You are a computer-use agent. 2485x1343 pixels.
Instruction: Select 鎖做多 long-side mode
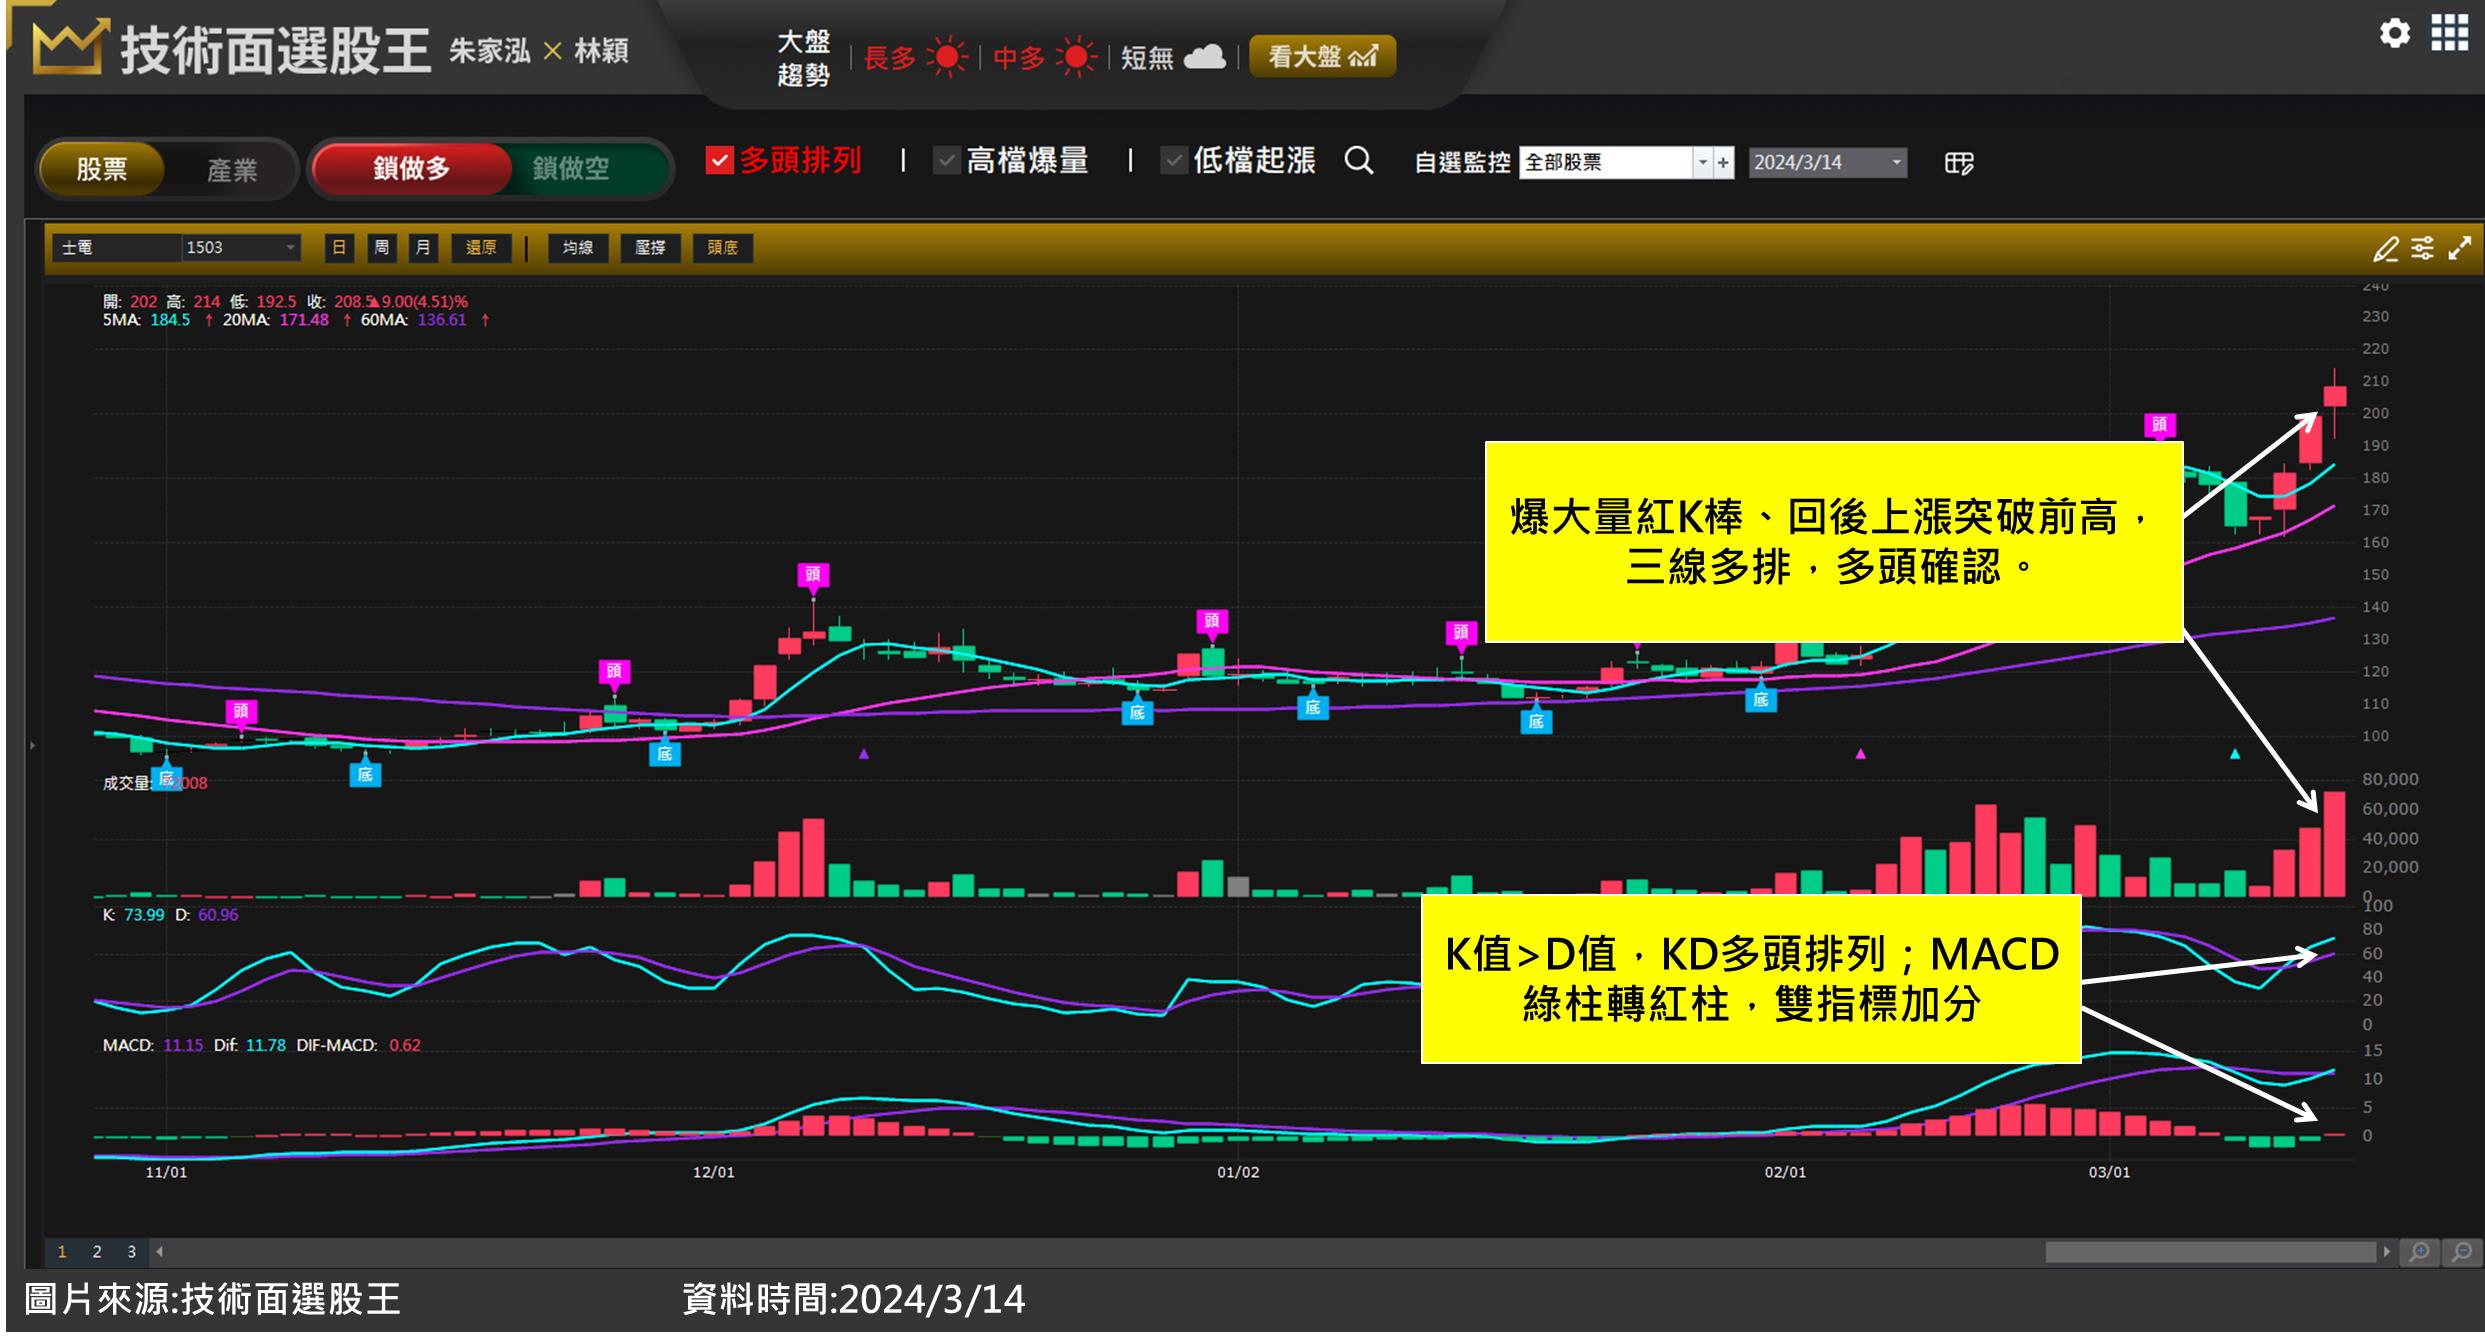point(412,168)
